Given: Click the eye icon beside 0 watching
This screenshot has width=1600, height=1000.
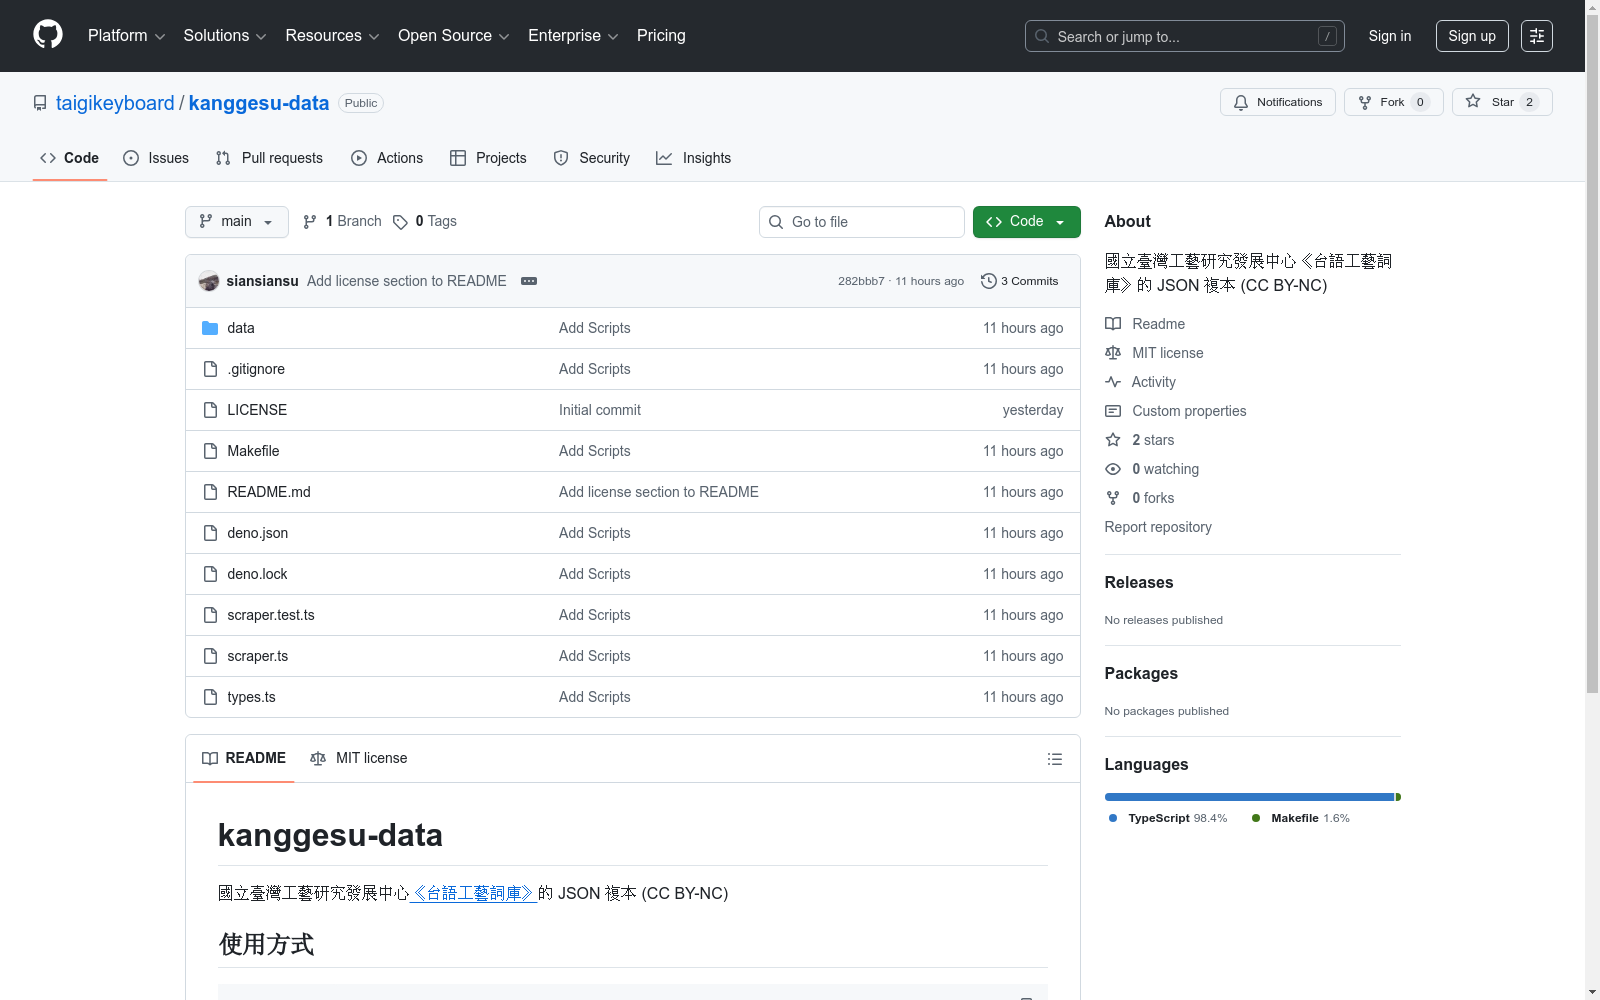Looking at the screenshot, I should (1113, 469).
